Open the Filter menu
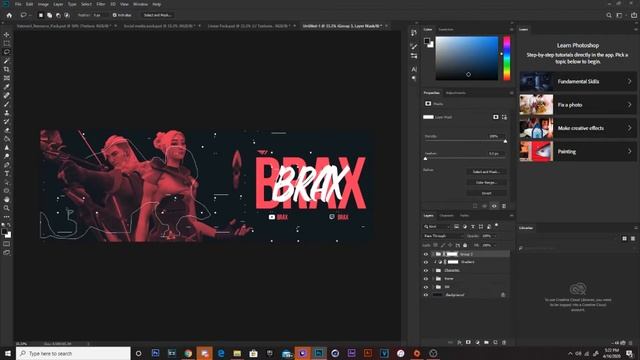Viewport: 640px width, 360px height. [101, 4]
